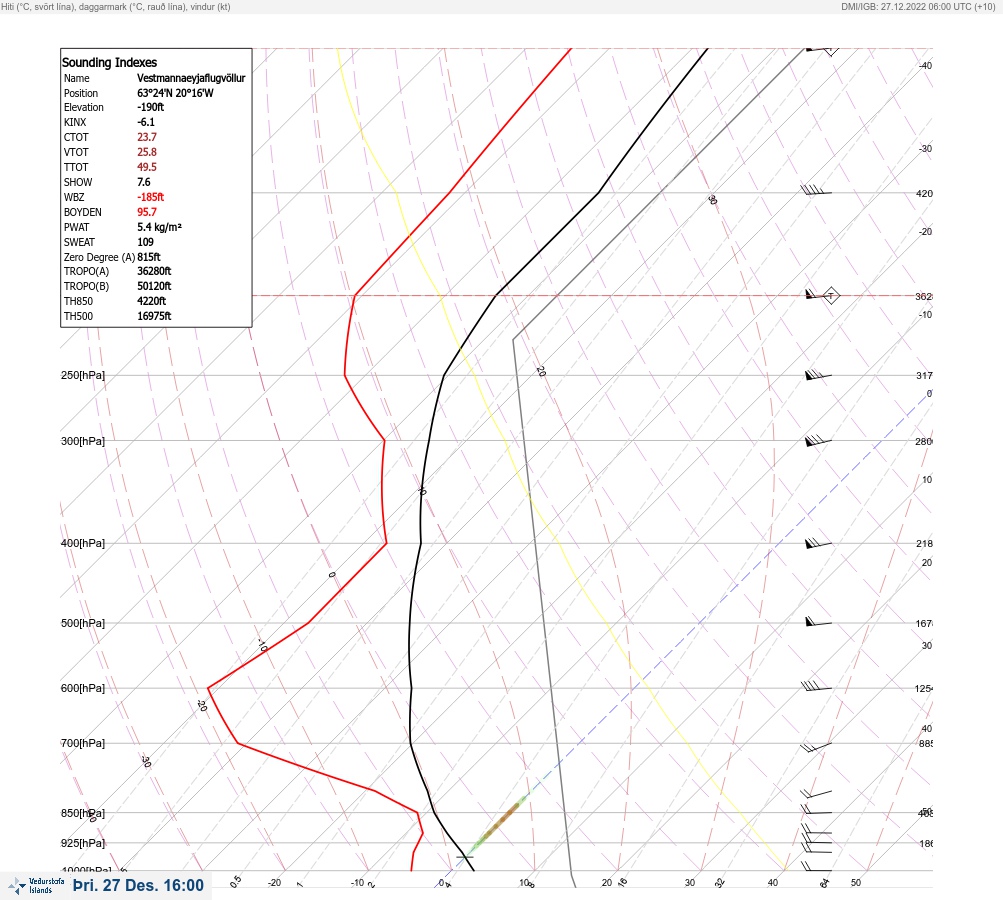Click the wind barb at 500 hPa
Image resolution: width=1003 pixels, height=900 pixels.
coord(818,622)
